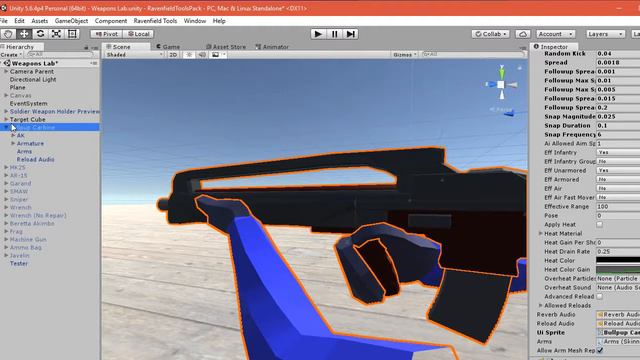Image resolution: width=640 pixels, height=360 pixels.
Task: Expand the Heat Material property
Action: [540, 233]
